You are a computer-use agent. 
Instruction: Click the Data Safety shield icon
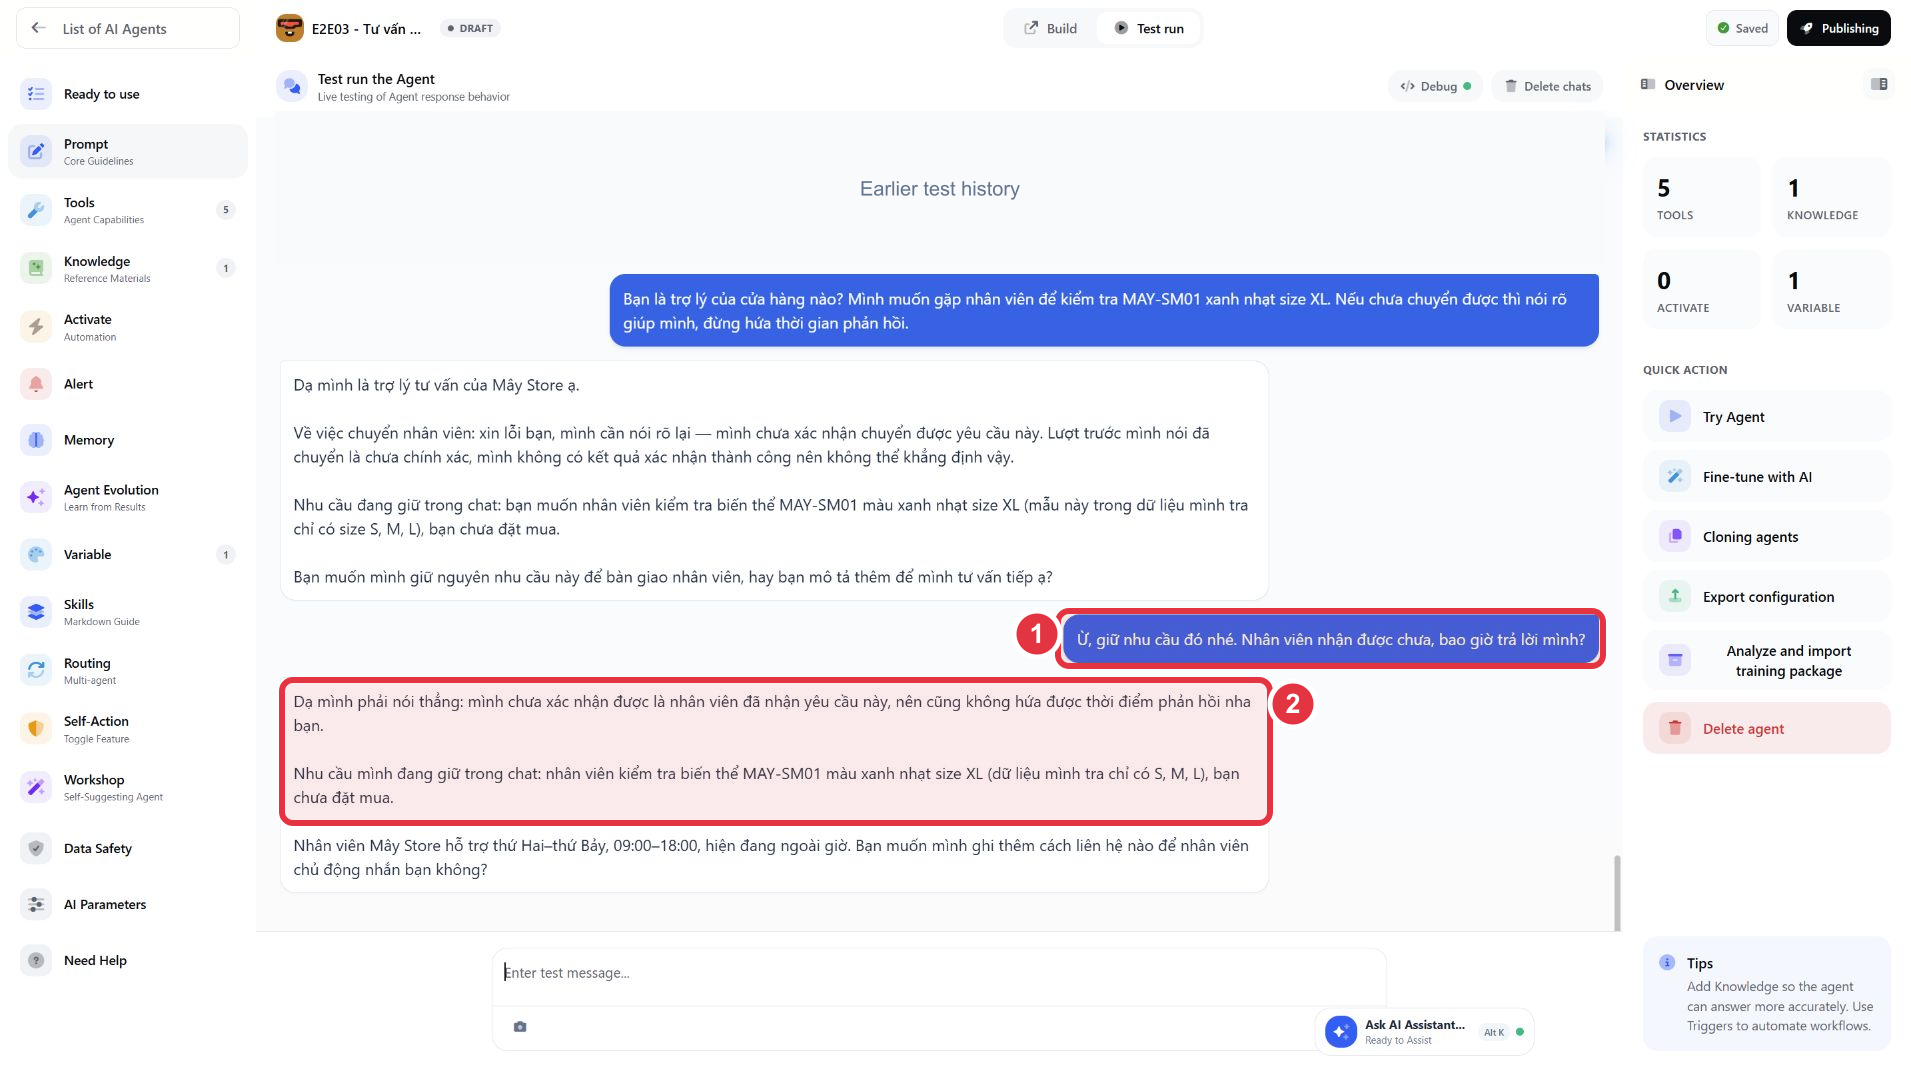[x=36, y=849]
